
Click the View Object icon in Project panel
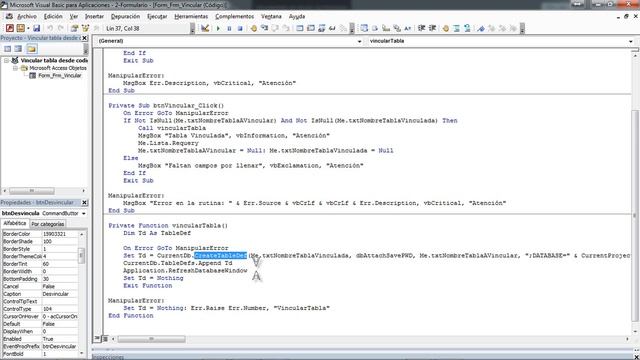(x=18, y=49)
